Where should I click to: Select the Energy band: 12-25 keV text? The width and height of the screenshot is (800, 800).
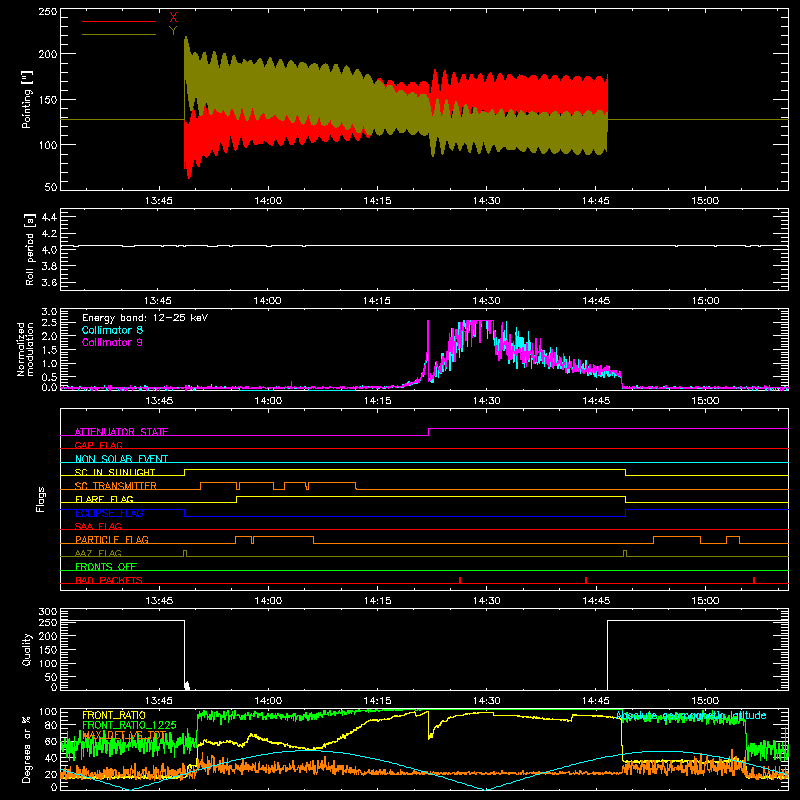(x=145, y=318)
